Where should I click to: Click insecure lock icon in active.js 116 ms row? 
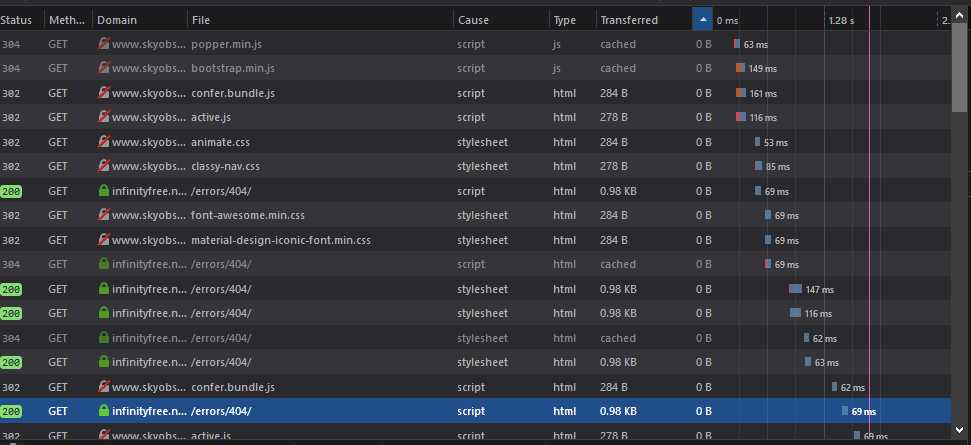tap(104, 117)
